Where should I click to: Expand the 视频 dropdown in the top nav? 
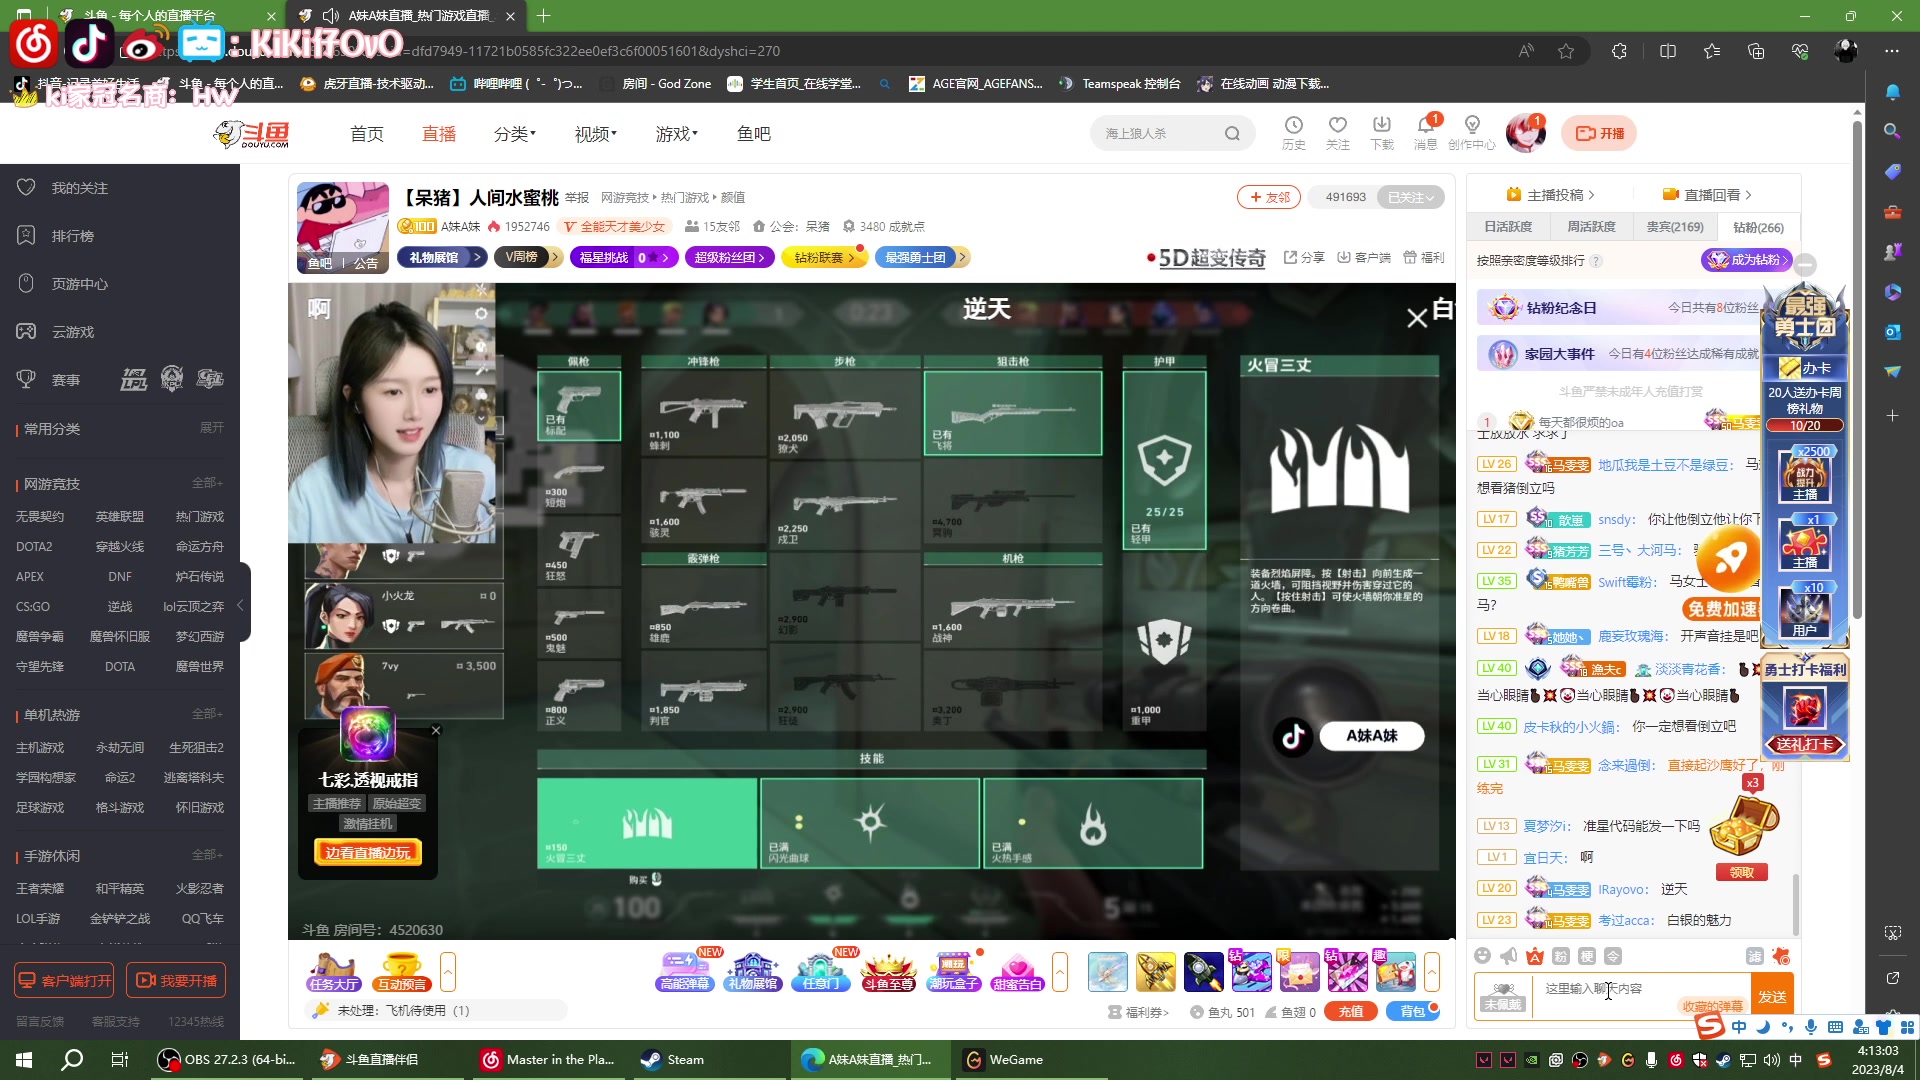tap(596, 133)
